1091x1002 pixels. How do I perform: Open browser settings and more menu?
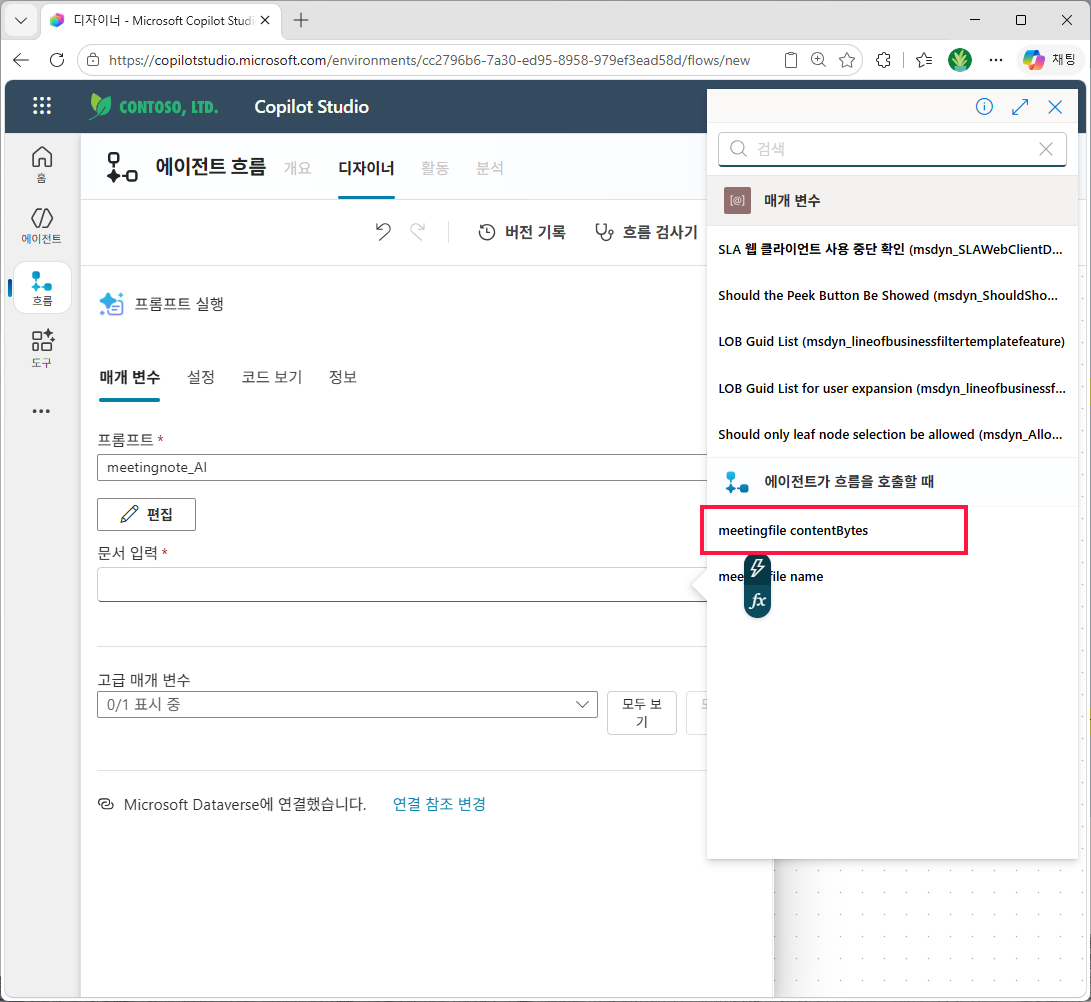point(996,60)
